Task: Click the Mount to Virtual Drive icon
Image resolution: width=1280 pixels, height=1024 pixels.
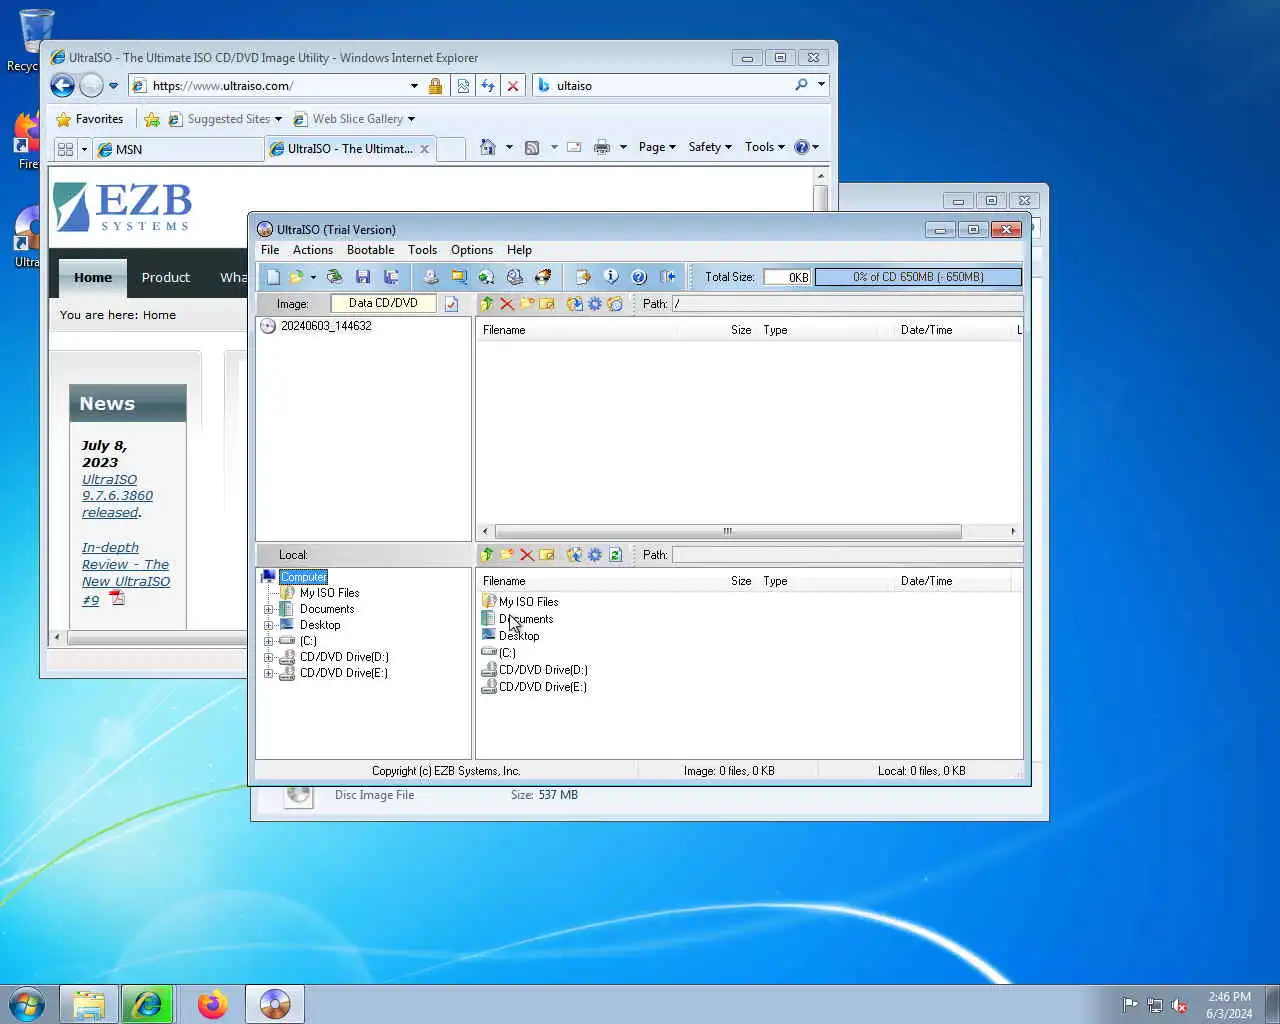Action: (x=515, y=277)
